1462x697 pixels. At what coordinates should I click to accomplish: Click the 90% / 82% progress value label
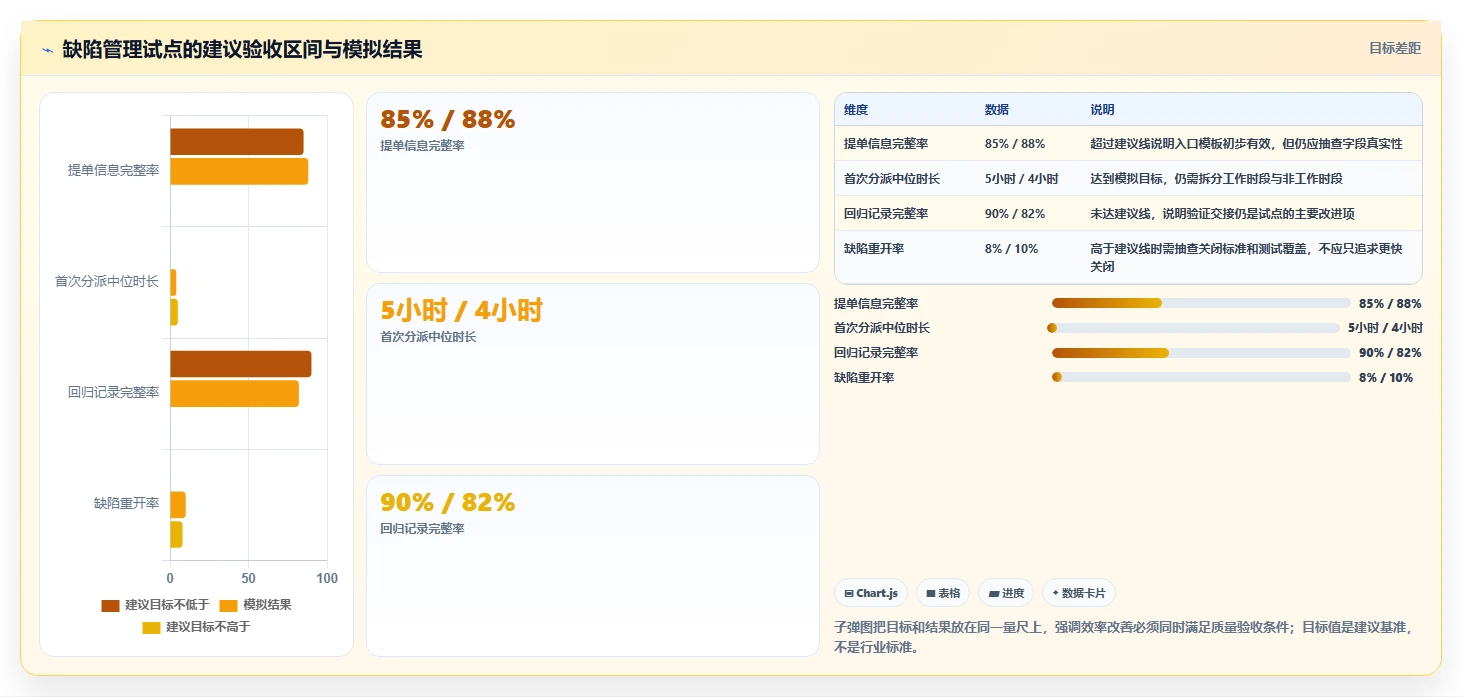coord(1390,353)
